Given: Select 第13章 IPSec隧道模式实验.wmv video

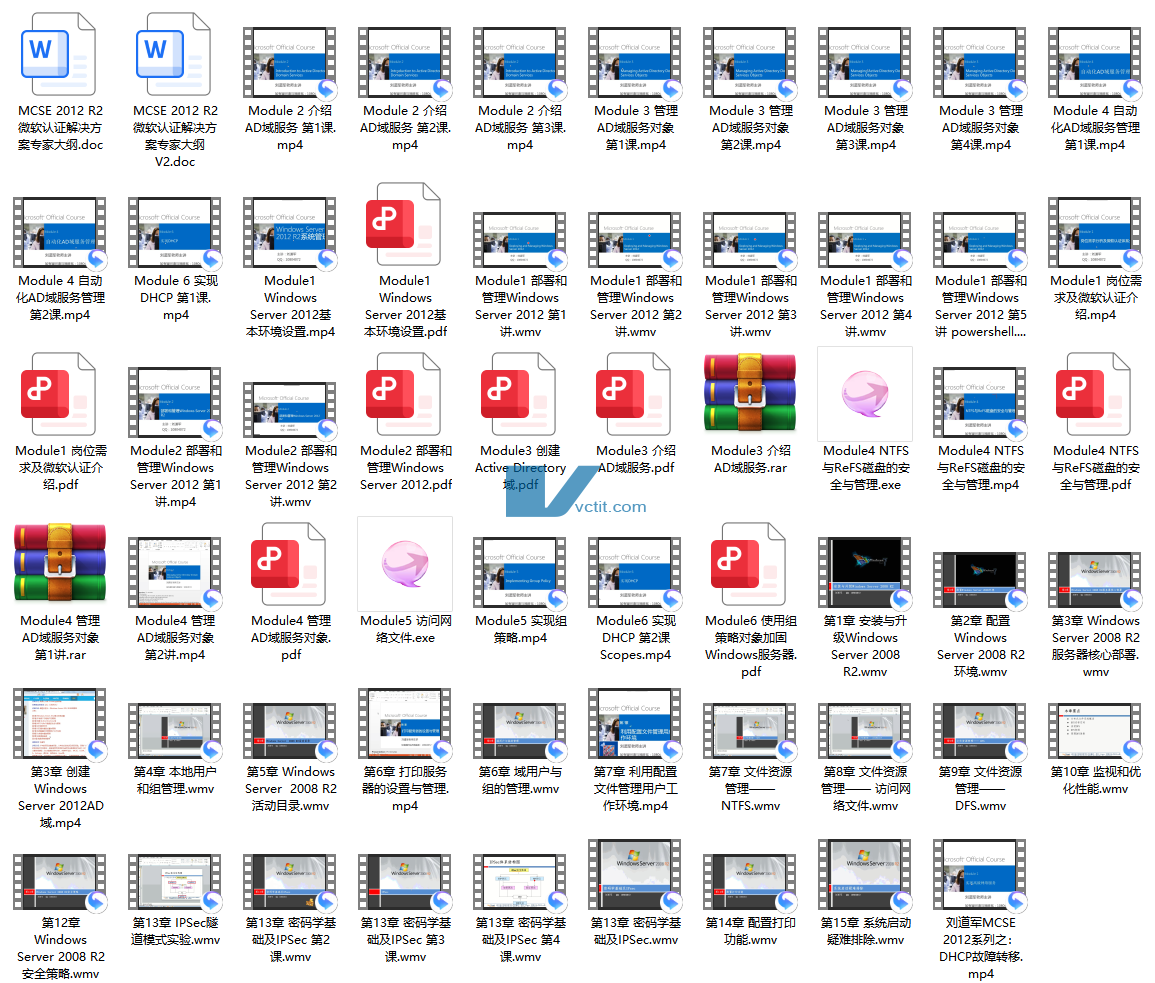Looking at the screenshot, I should pos(175,882).
